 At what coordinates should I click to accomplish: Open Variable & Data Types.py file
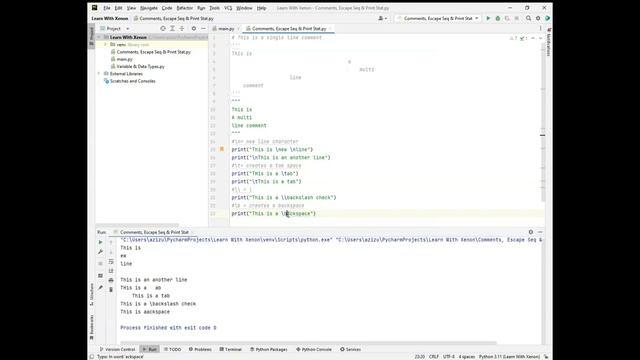(x=140, y=67)
